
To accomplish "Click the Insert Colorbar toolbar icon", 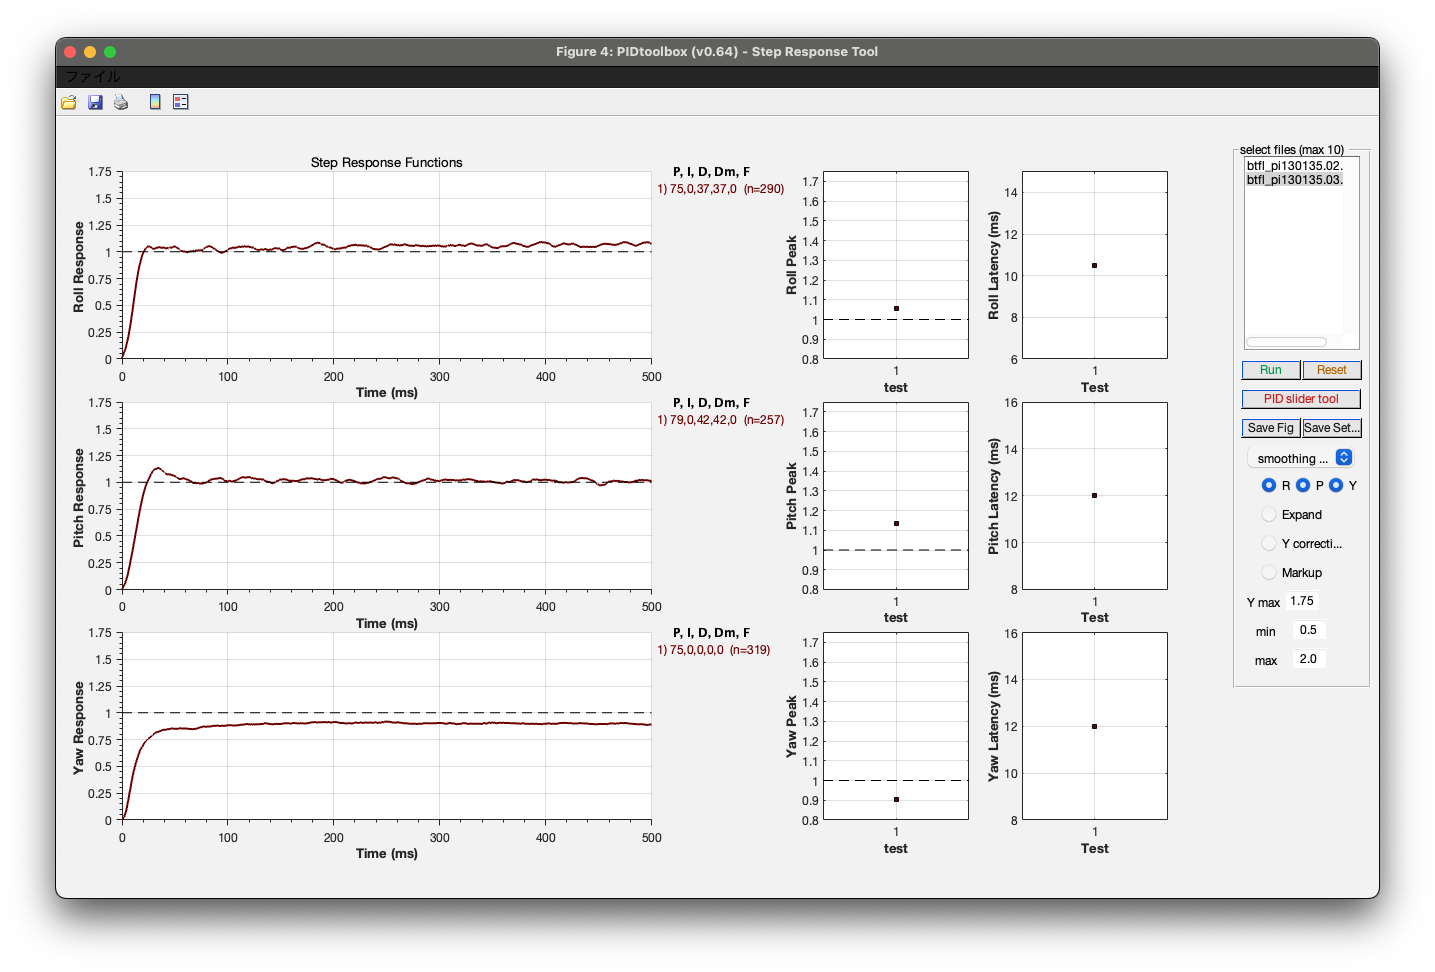I will (x=155, y=102).
